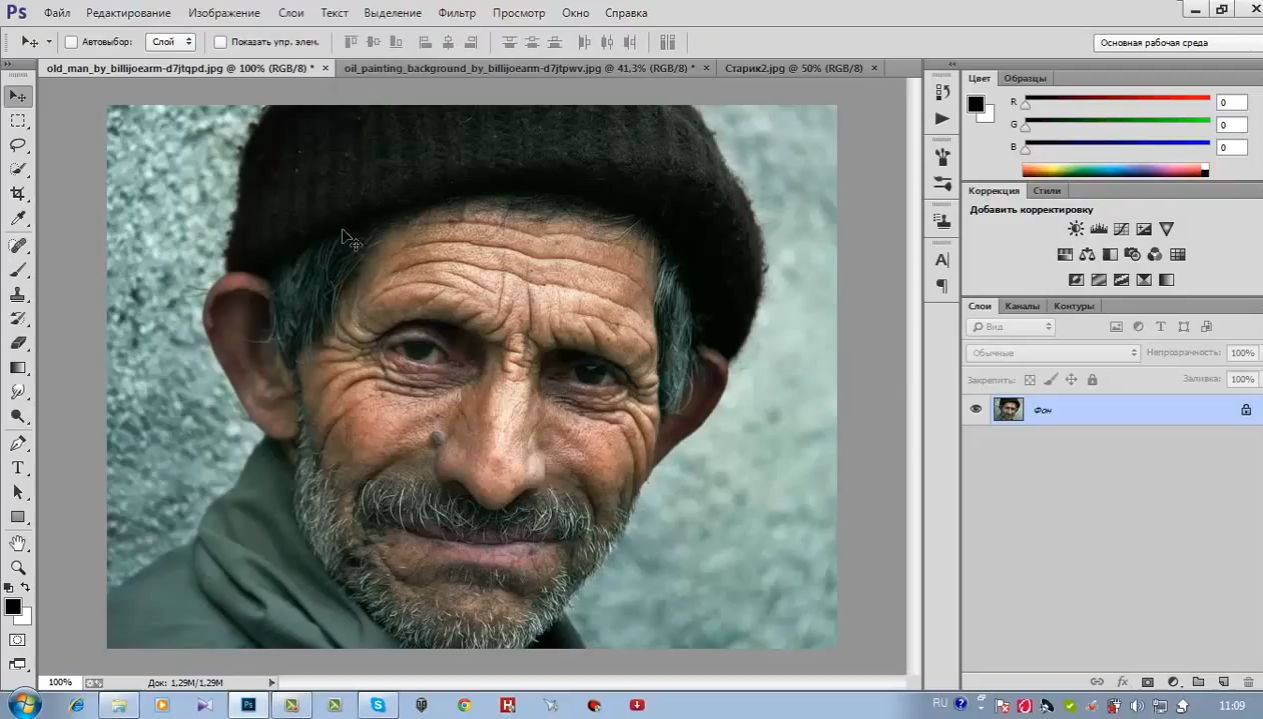1263x719 pixels.
Task: Open the Слой auto-select dropdown
Action: 171,42
